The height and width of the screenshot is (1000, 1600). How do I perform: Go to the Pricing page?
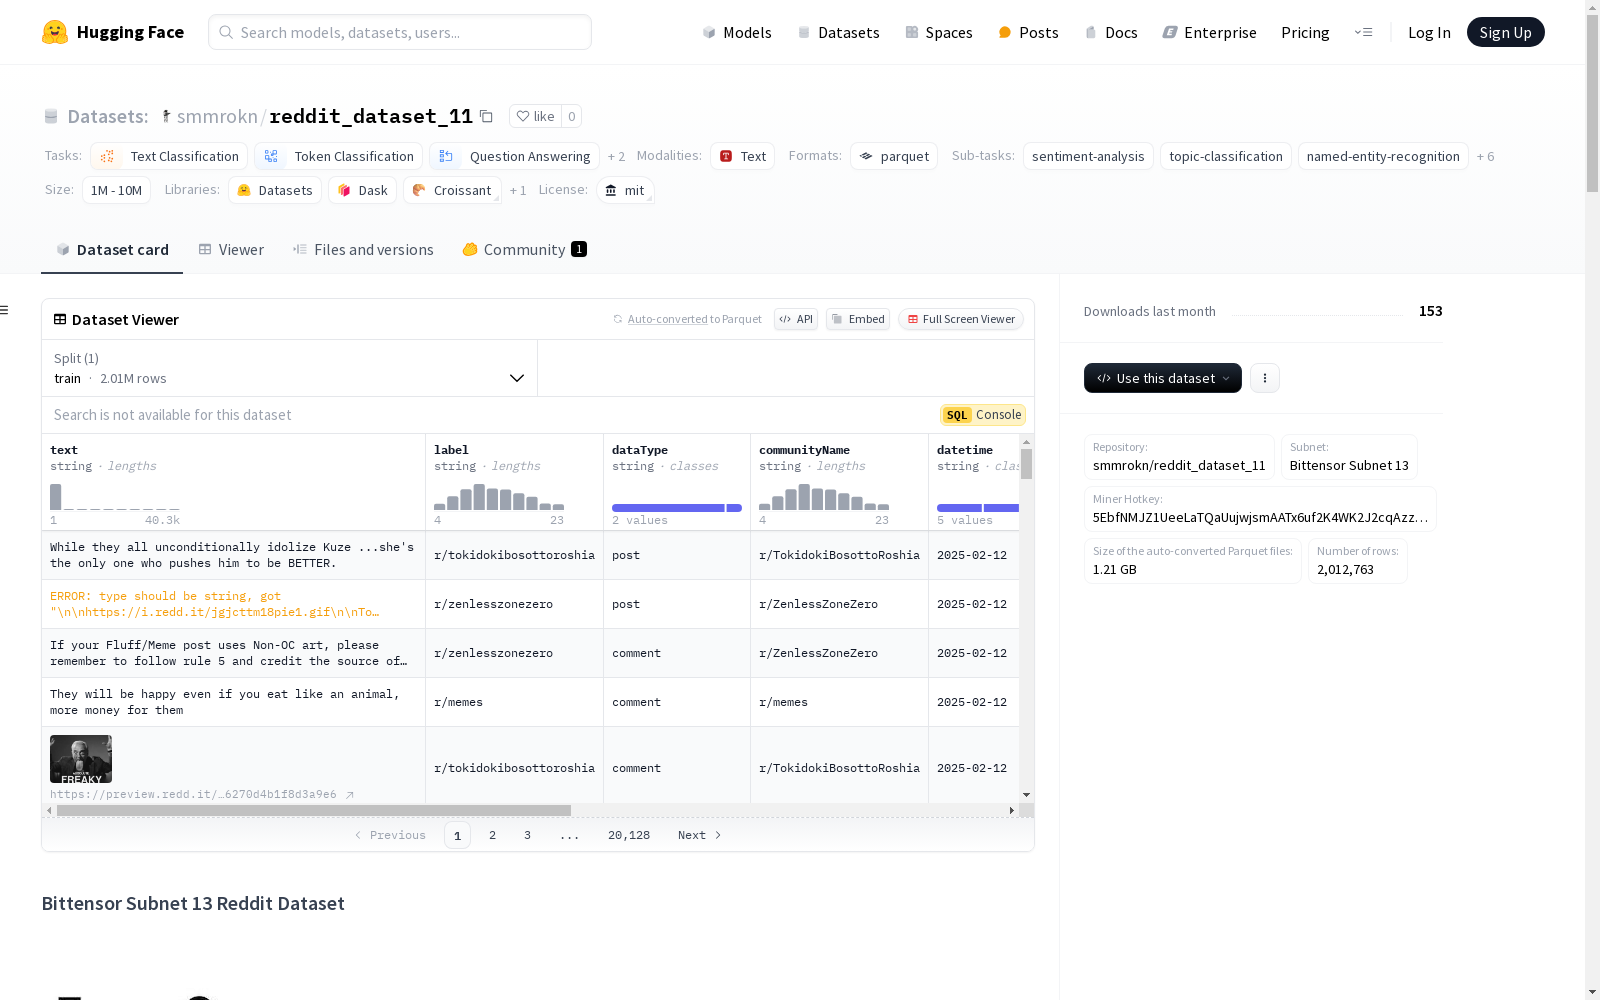[x=1305, y=32]
